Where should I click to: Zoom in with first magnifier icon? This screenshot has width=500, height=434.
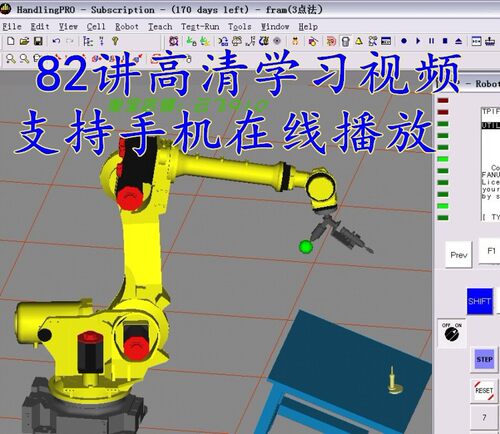click(11, 59)
